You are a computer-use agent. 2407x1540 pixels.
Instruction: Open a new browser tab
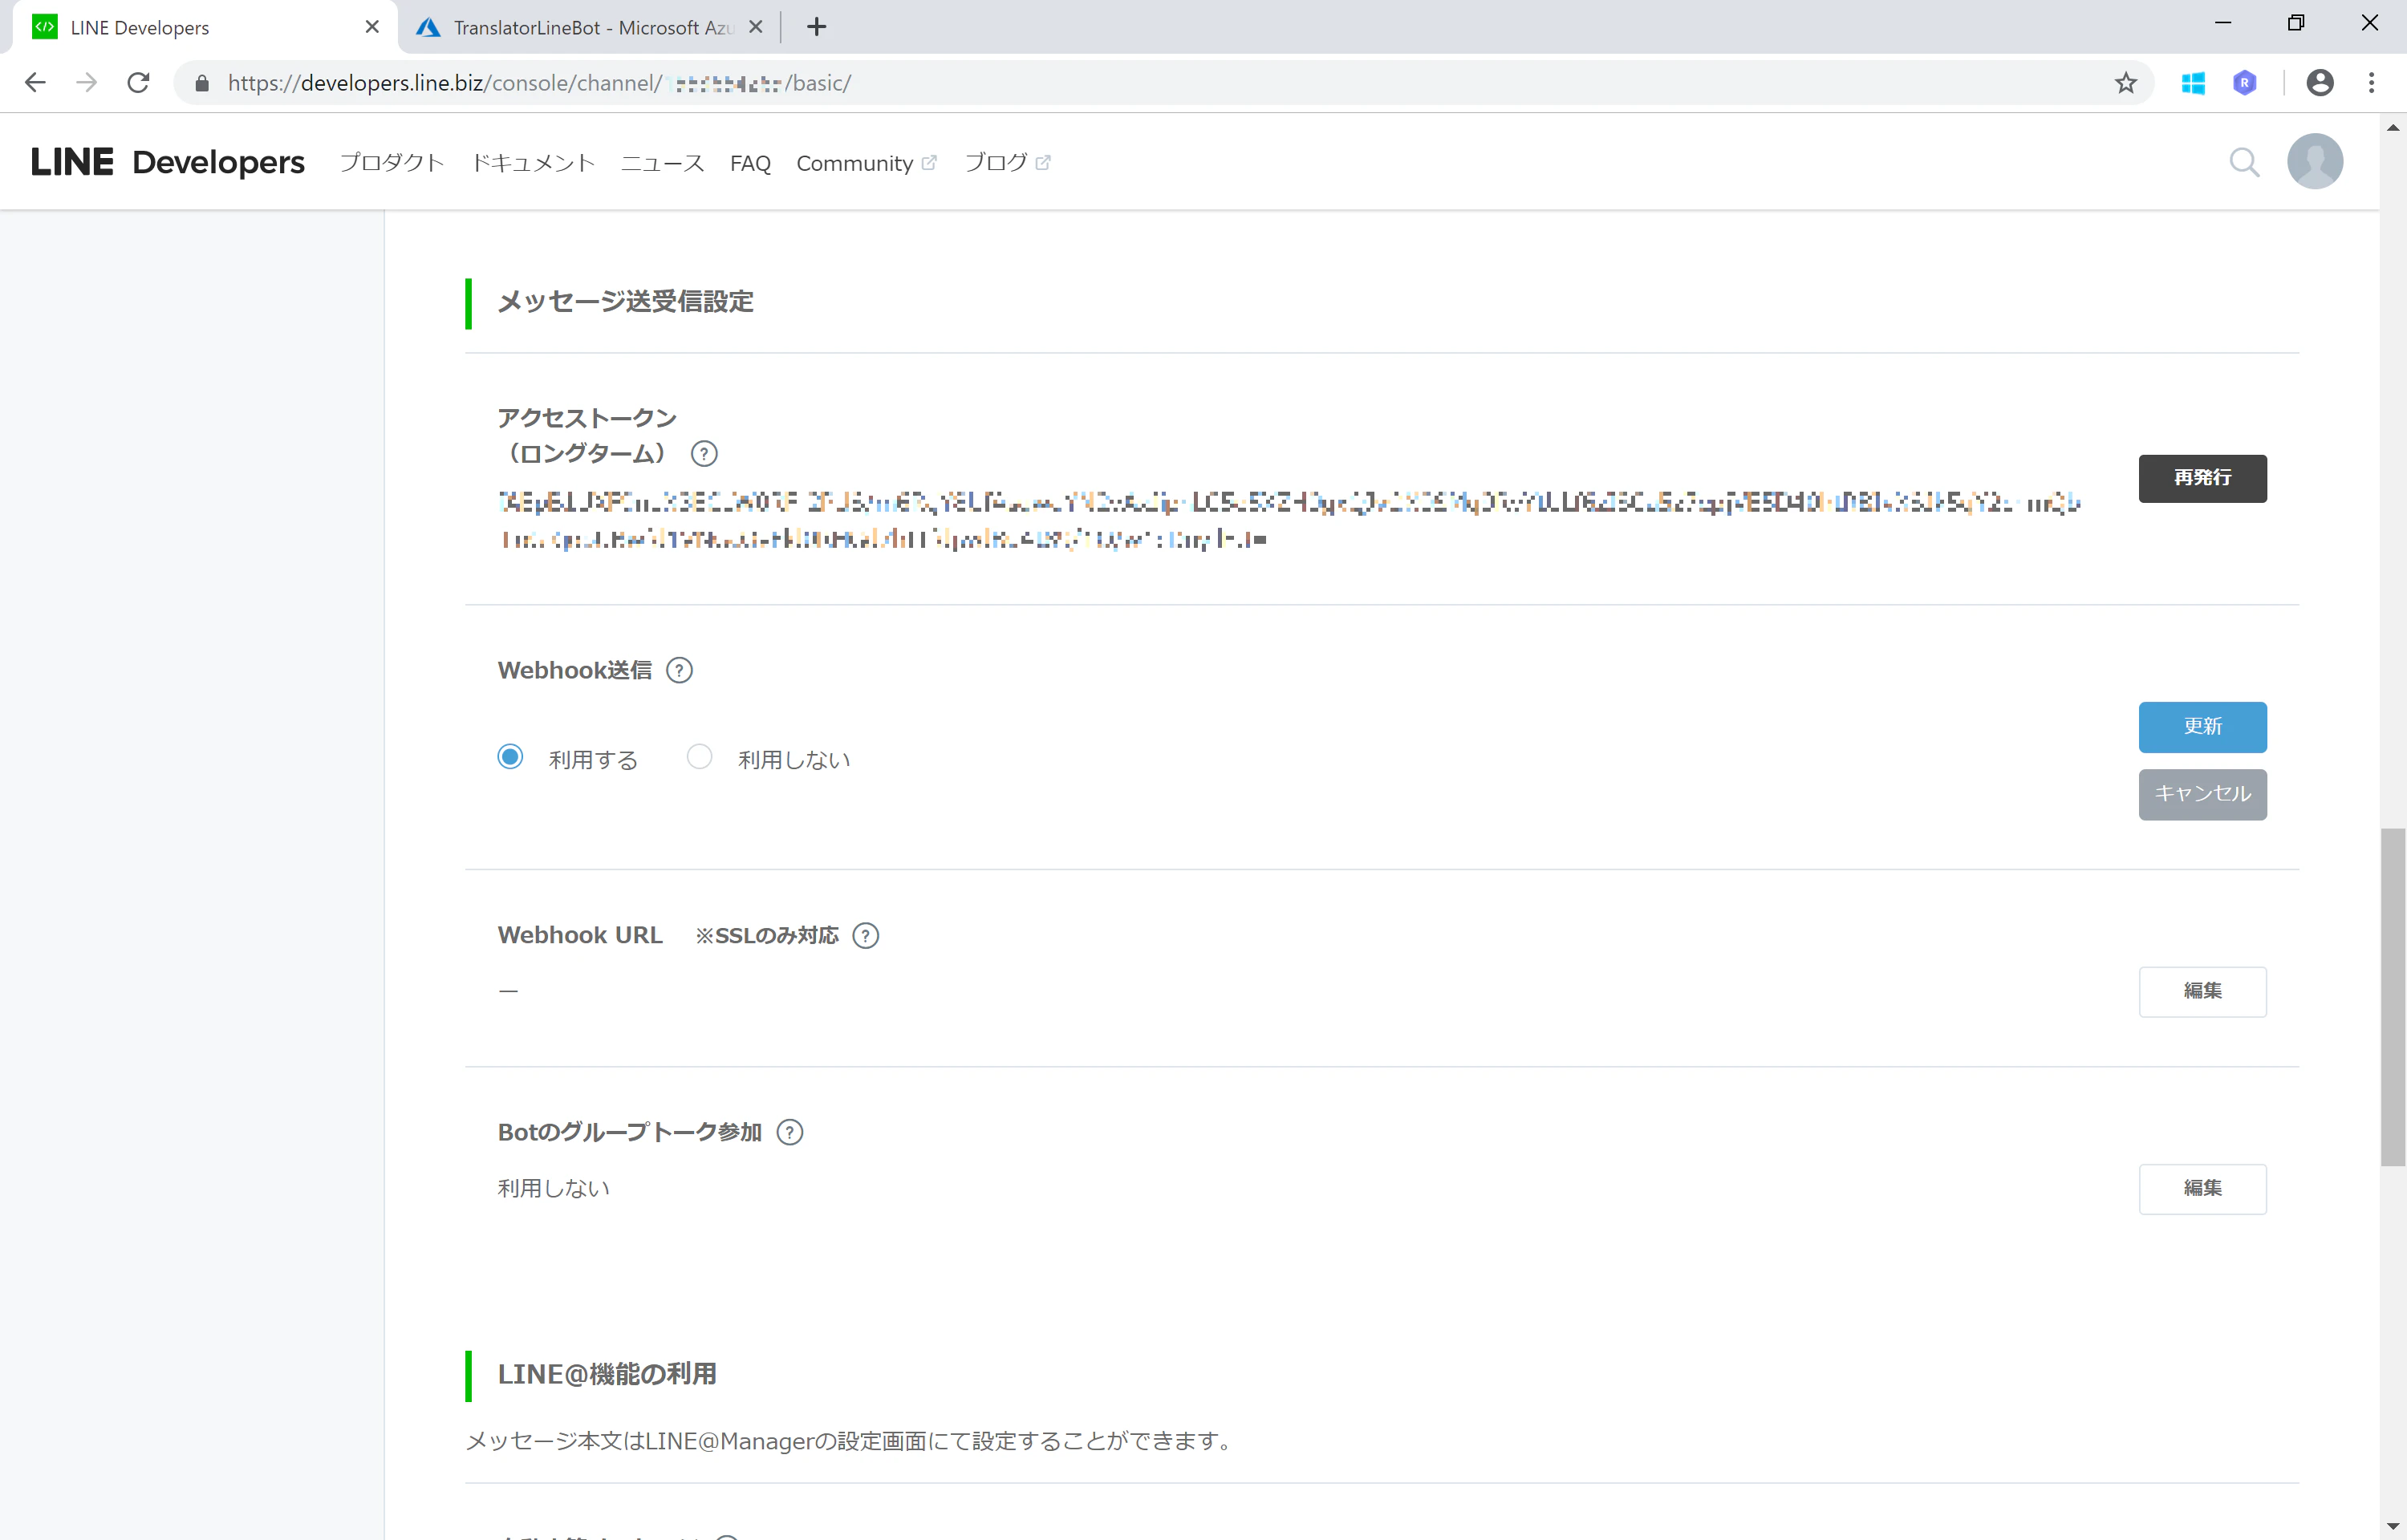pyautogui.click(x=816, y=27)
